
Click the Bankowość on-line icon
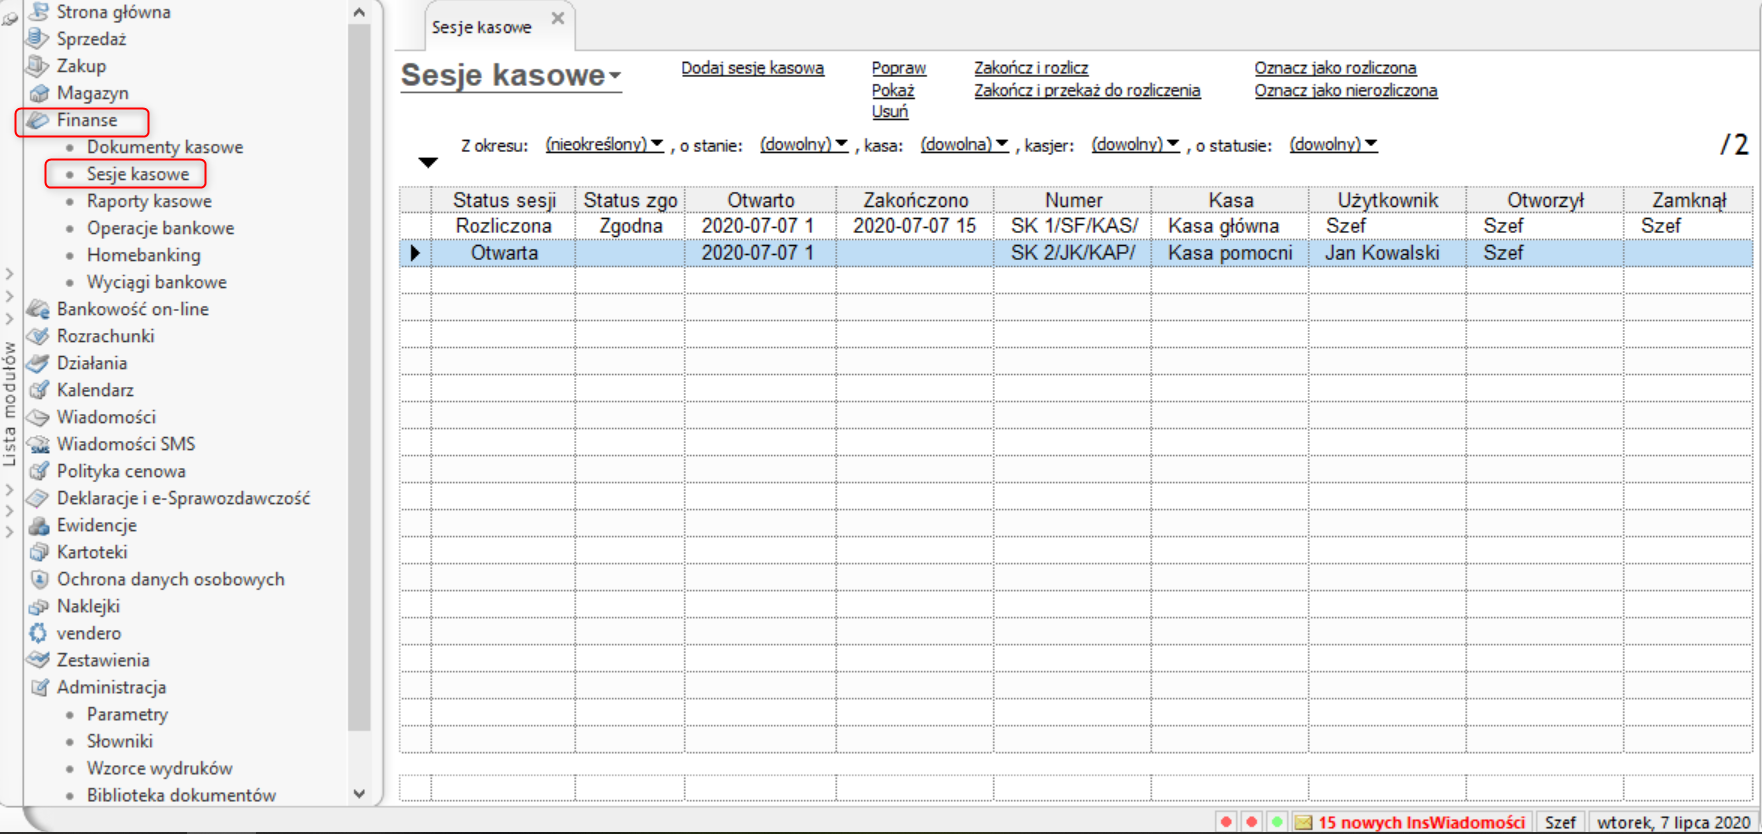(38, 309)
